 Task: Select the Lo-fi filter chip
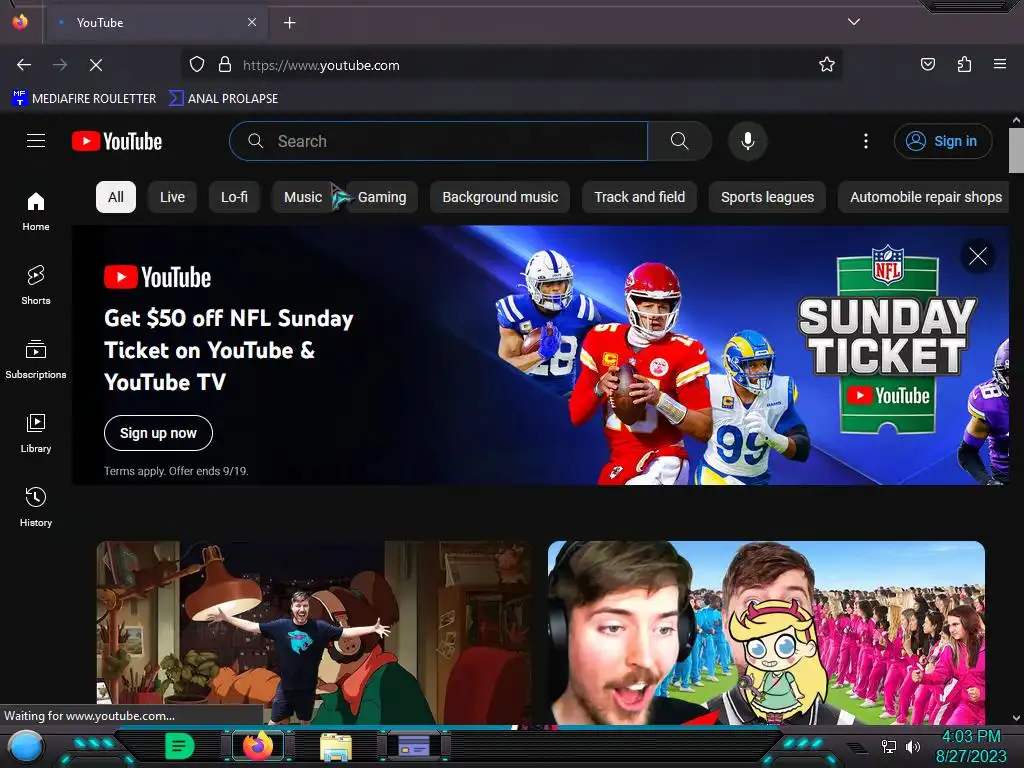tap(234, 197)
